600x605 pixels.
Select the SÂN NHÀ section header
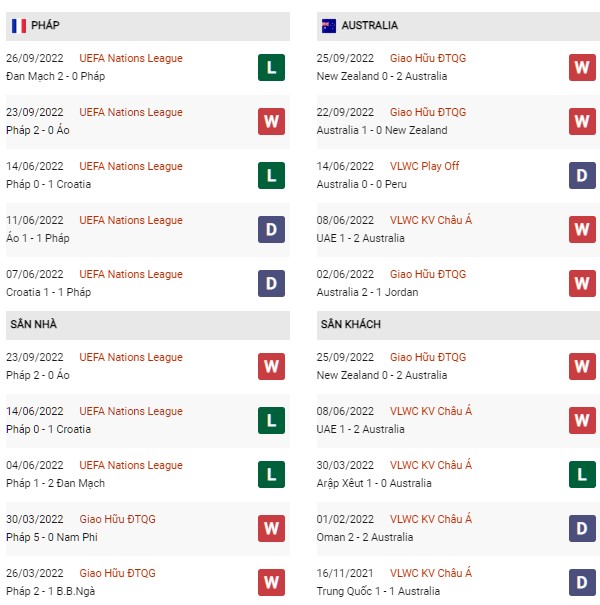[x=148, y=325]
